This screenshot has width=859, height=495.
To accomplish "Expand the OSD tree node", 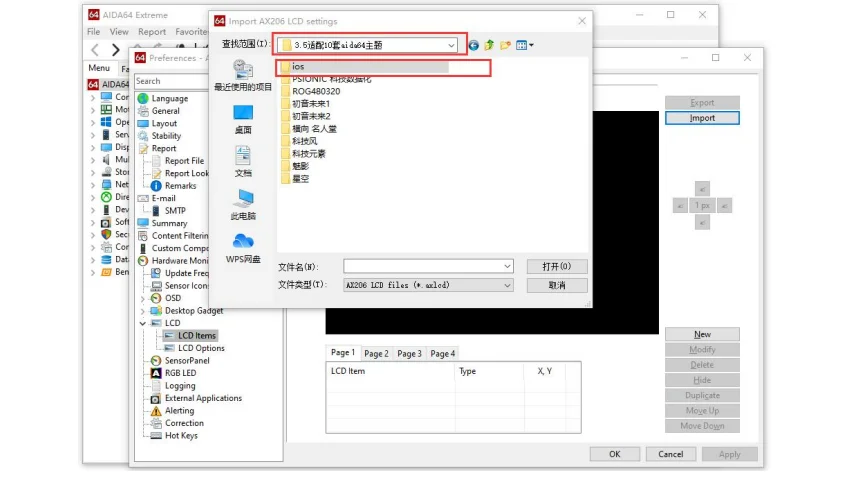I will coord(143,298).
